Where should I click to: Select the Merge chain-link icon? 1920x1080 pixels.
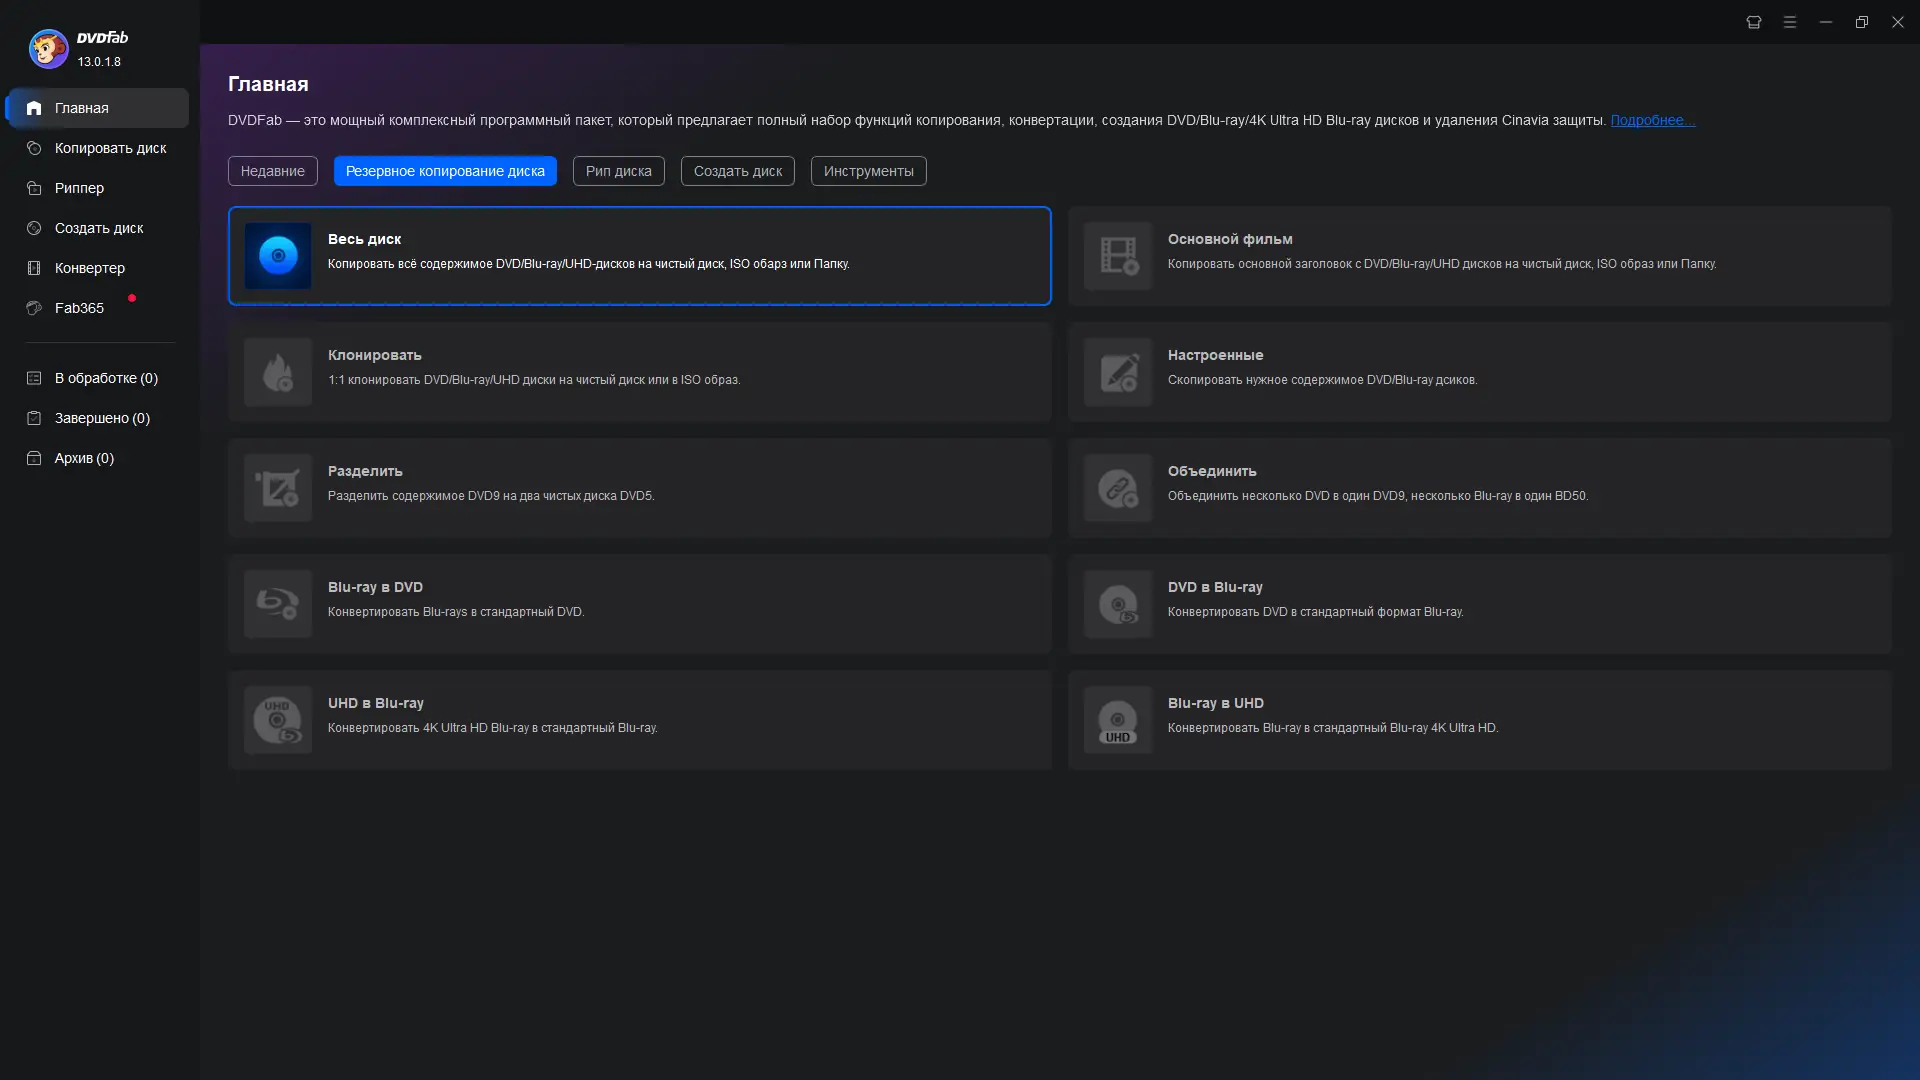point(1118,488)
